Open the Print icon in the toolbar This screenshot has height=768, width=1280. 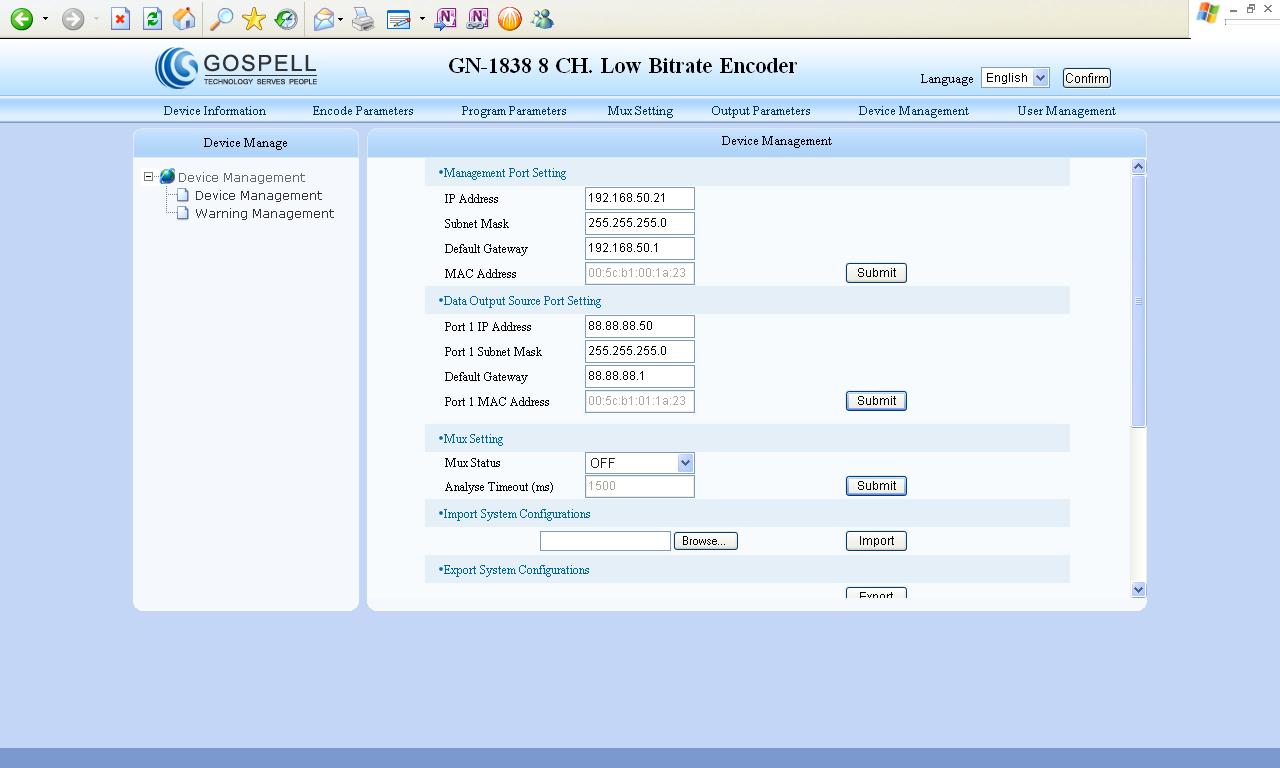click(360, 19)
